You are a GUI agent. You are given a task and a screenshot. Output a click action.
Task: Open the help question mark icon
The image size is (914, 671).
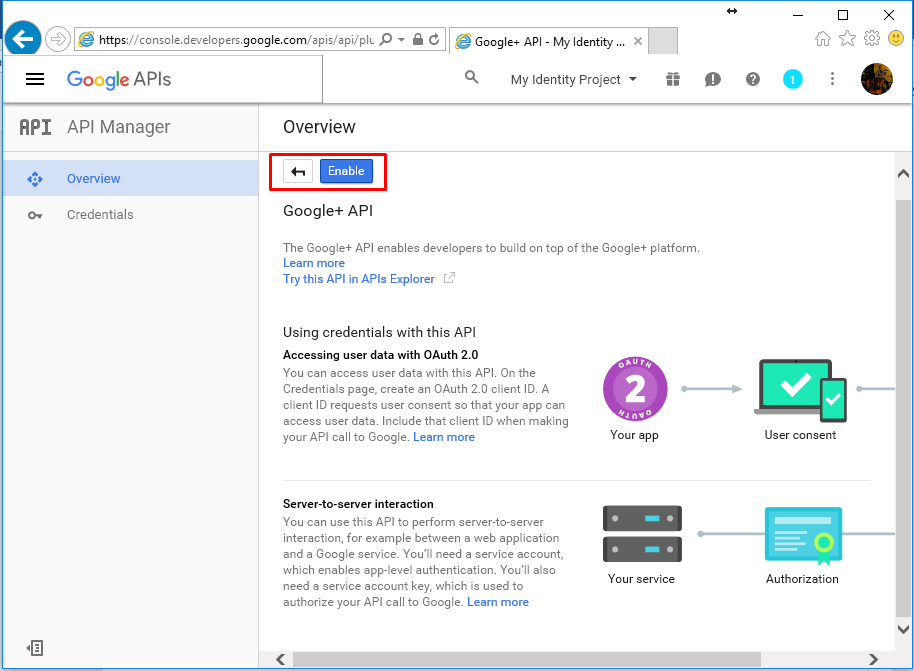[x=753, y=79]
